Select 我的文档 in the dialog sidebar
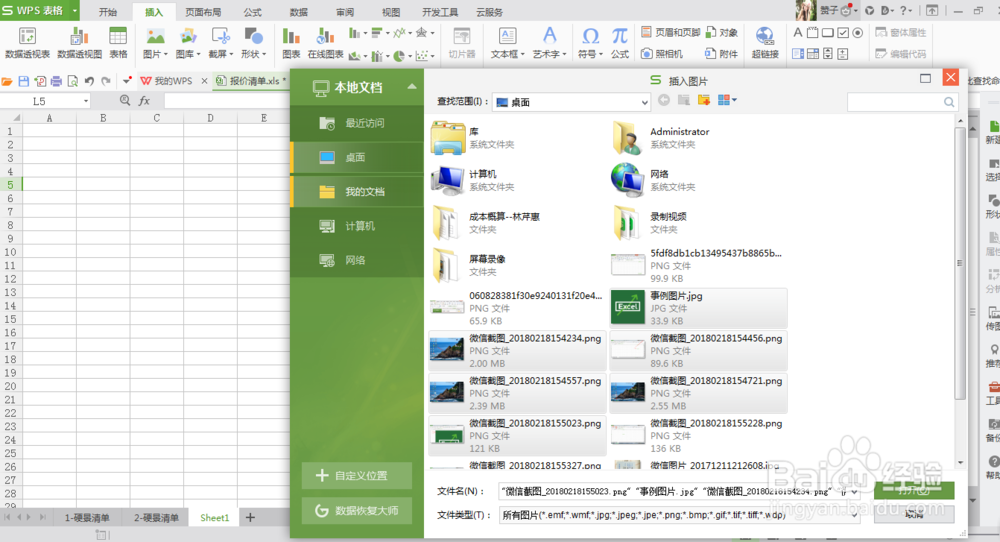1000x542 pixels. (x=357, y=191)
